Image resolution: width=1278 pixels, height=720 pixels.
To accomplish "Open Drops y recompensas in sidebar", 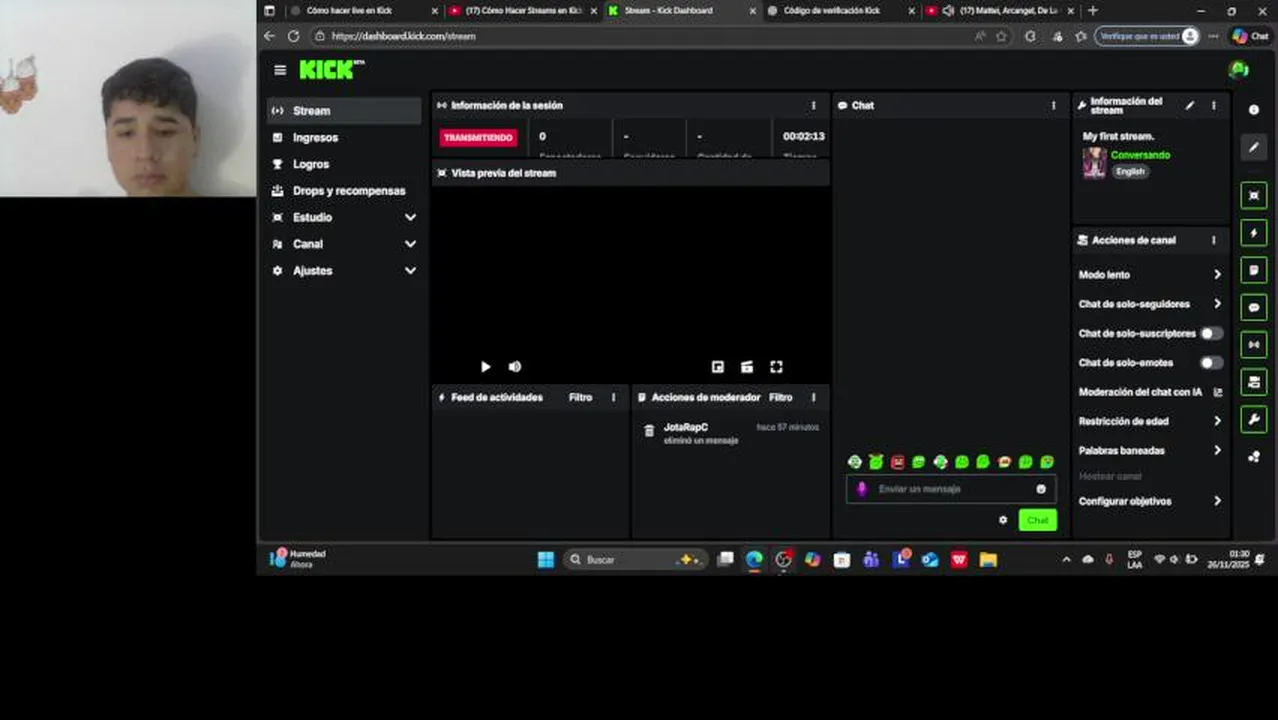I will click(344, 191).
